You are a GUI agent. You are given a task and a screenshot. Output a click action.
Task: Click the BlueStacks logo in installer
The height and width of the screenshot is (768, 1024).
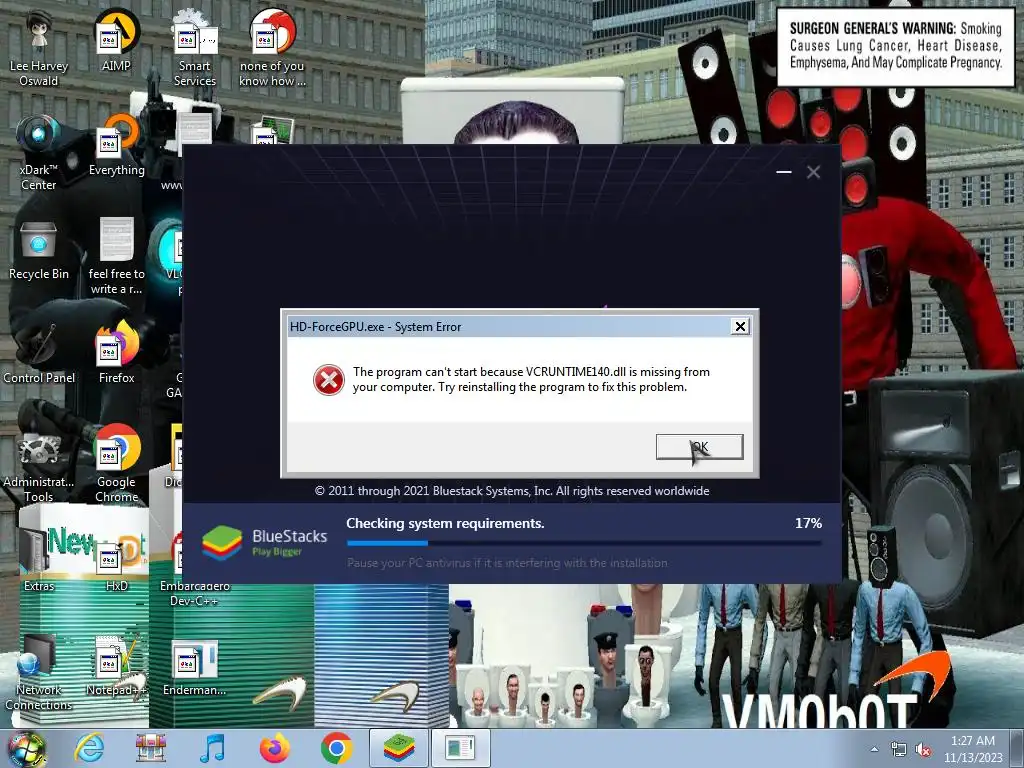pyautogui.click(x=222, y=543)
